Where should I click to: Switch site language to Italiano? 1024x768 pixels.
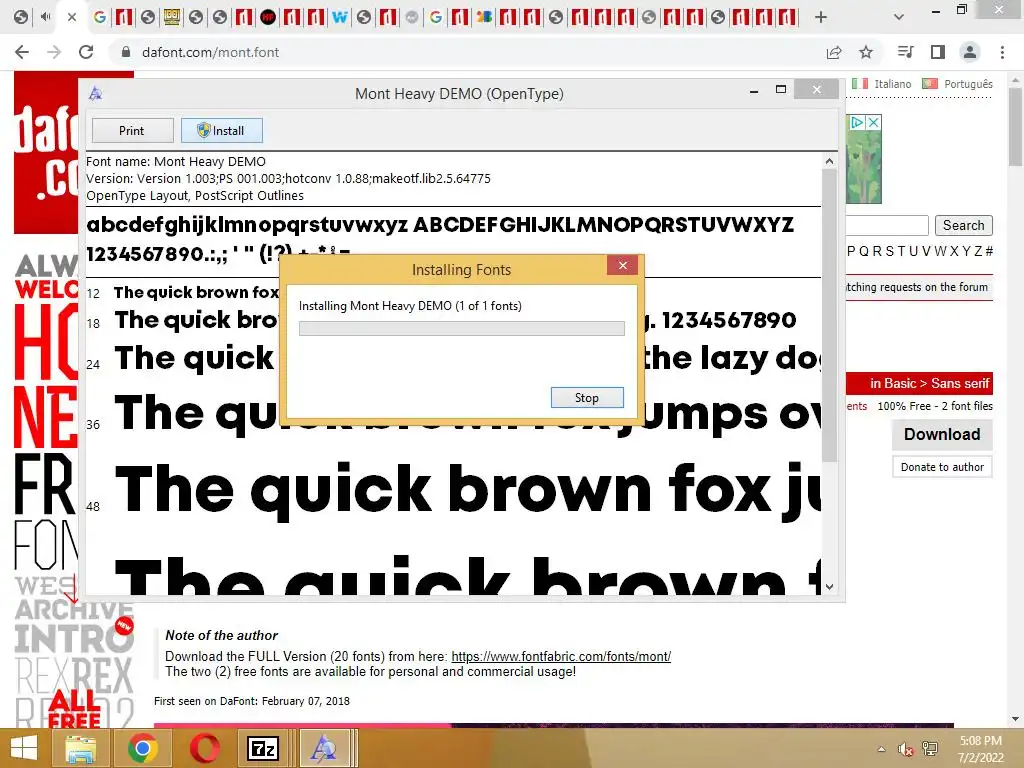[882, 84]
